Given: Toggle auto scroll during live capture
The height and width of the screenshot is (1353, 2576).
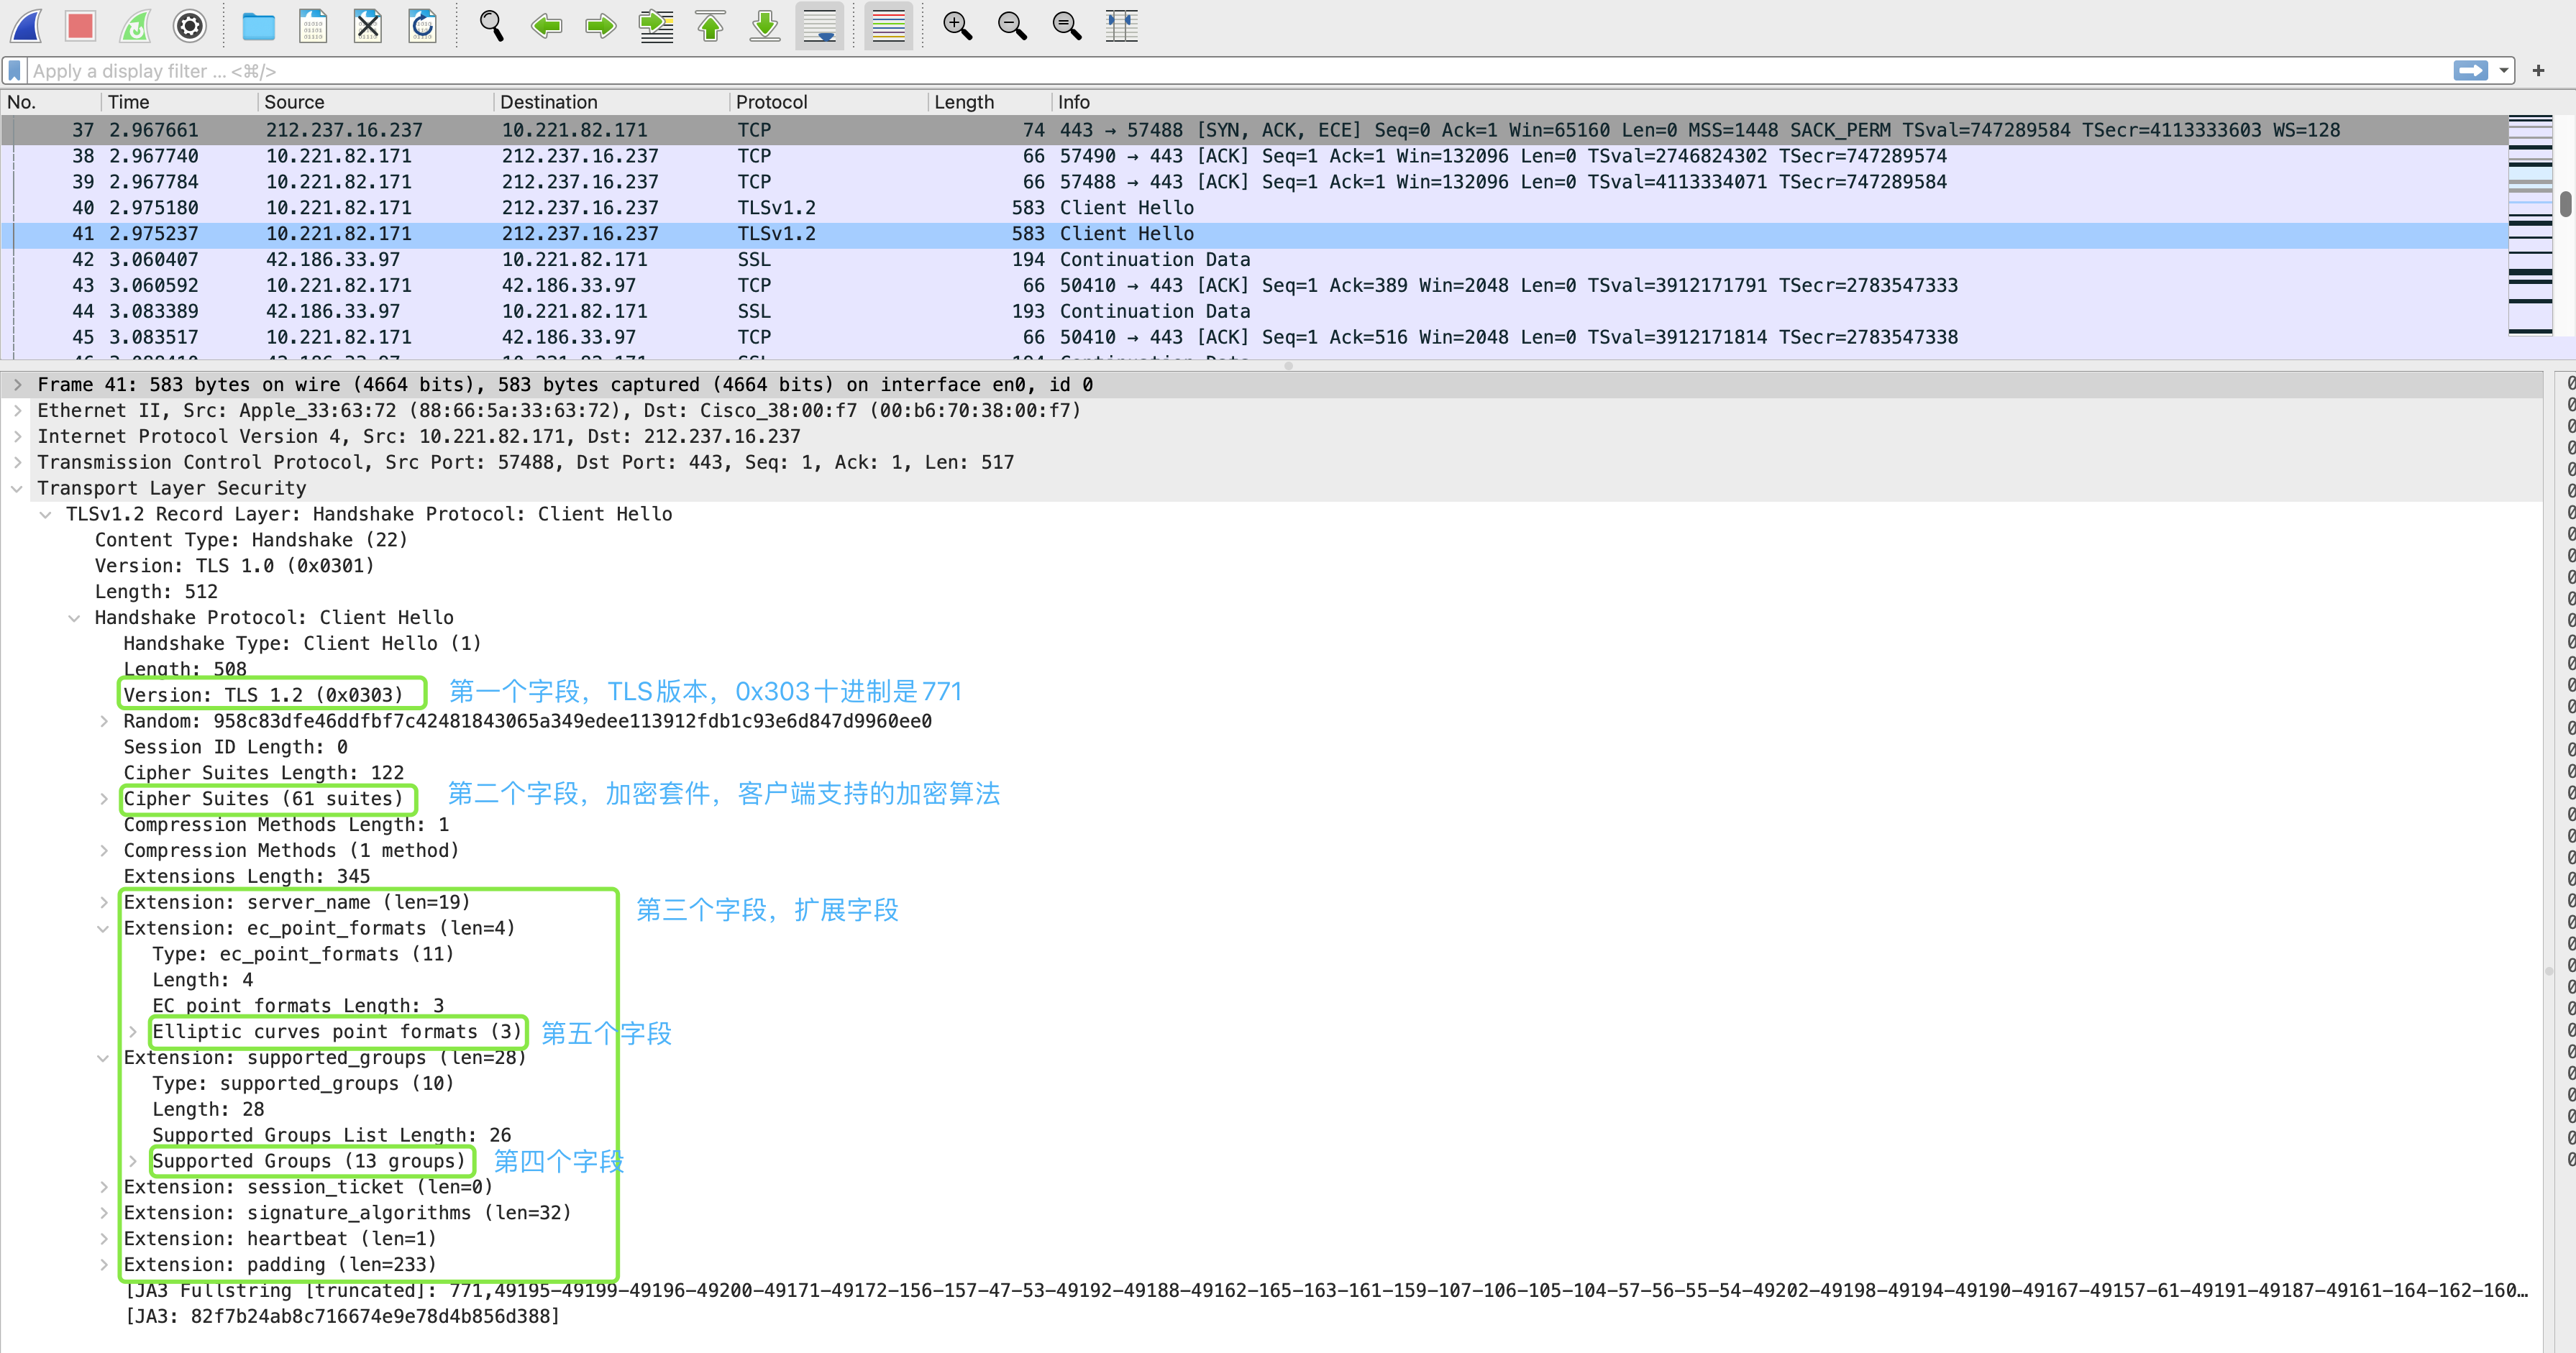Looking at the screenshot, I should coord(819,25).
